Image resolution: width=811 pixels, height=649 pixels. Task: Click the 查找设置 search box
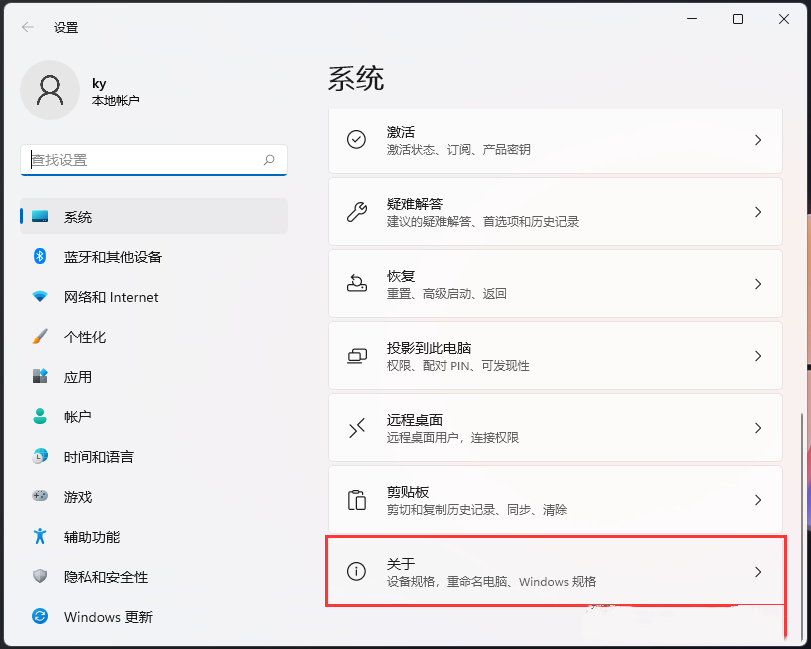(153, 160)
